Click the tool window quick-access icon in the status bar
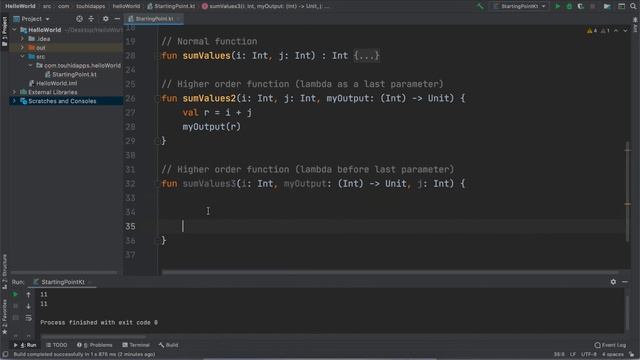Viewport: 640px width, 360px height. [5, 355]
